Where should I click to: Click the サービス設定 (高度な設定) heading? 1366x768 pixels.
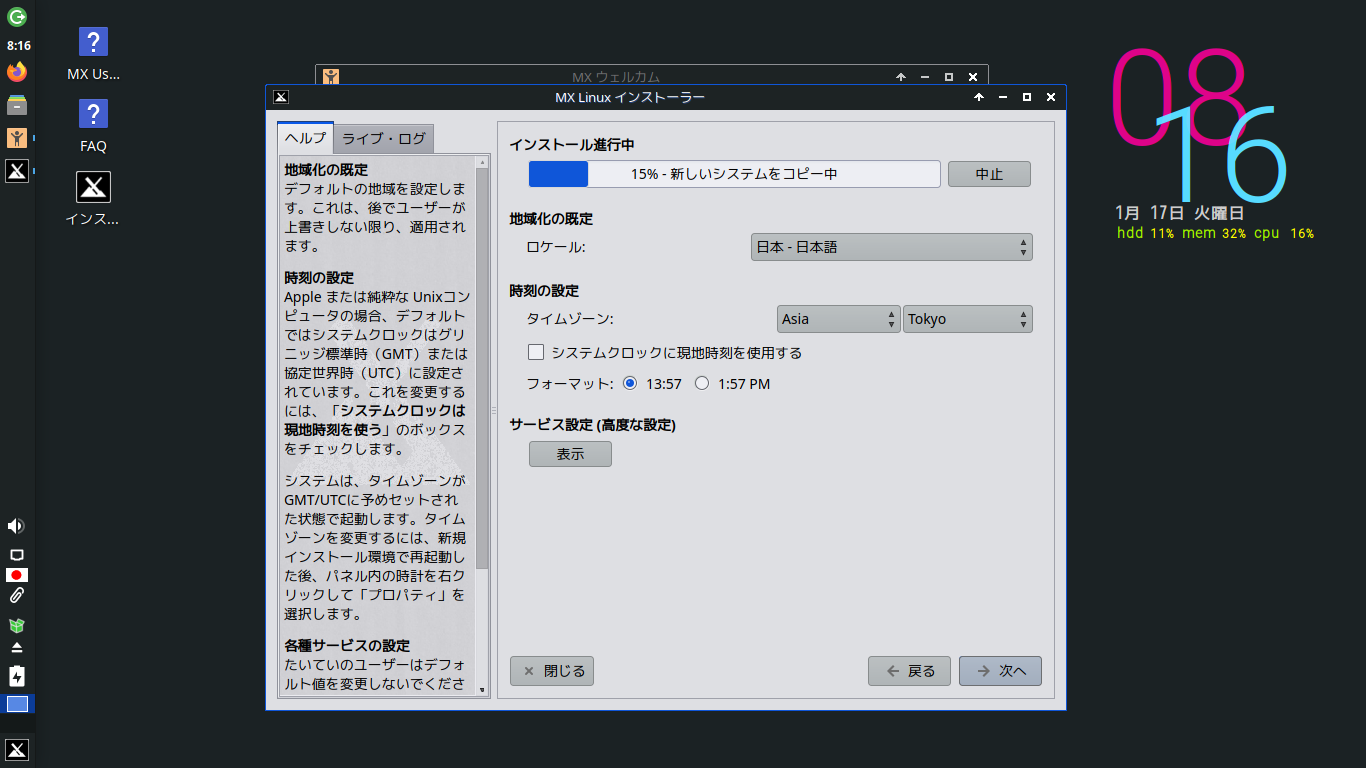point(593,425)
